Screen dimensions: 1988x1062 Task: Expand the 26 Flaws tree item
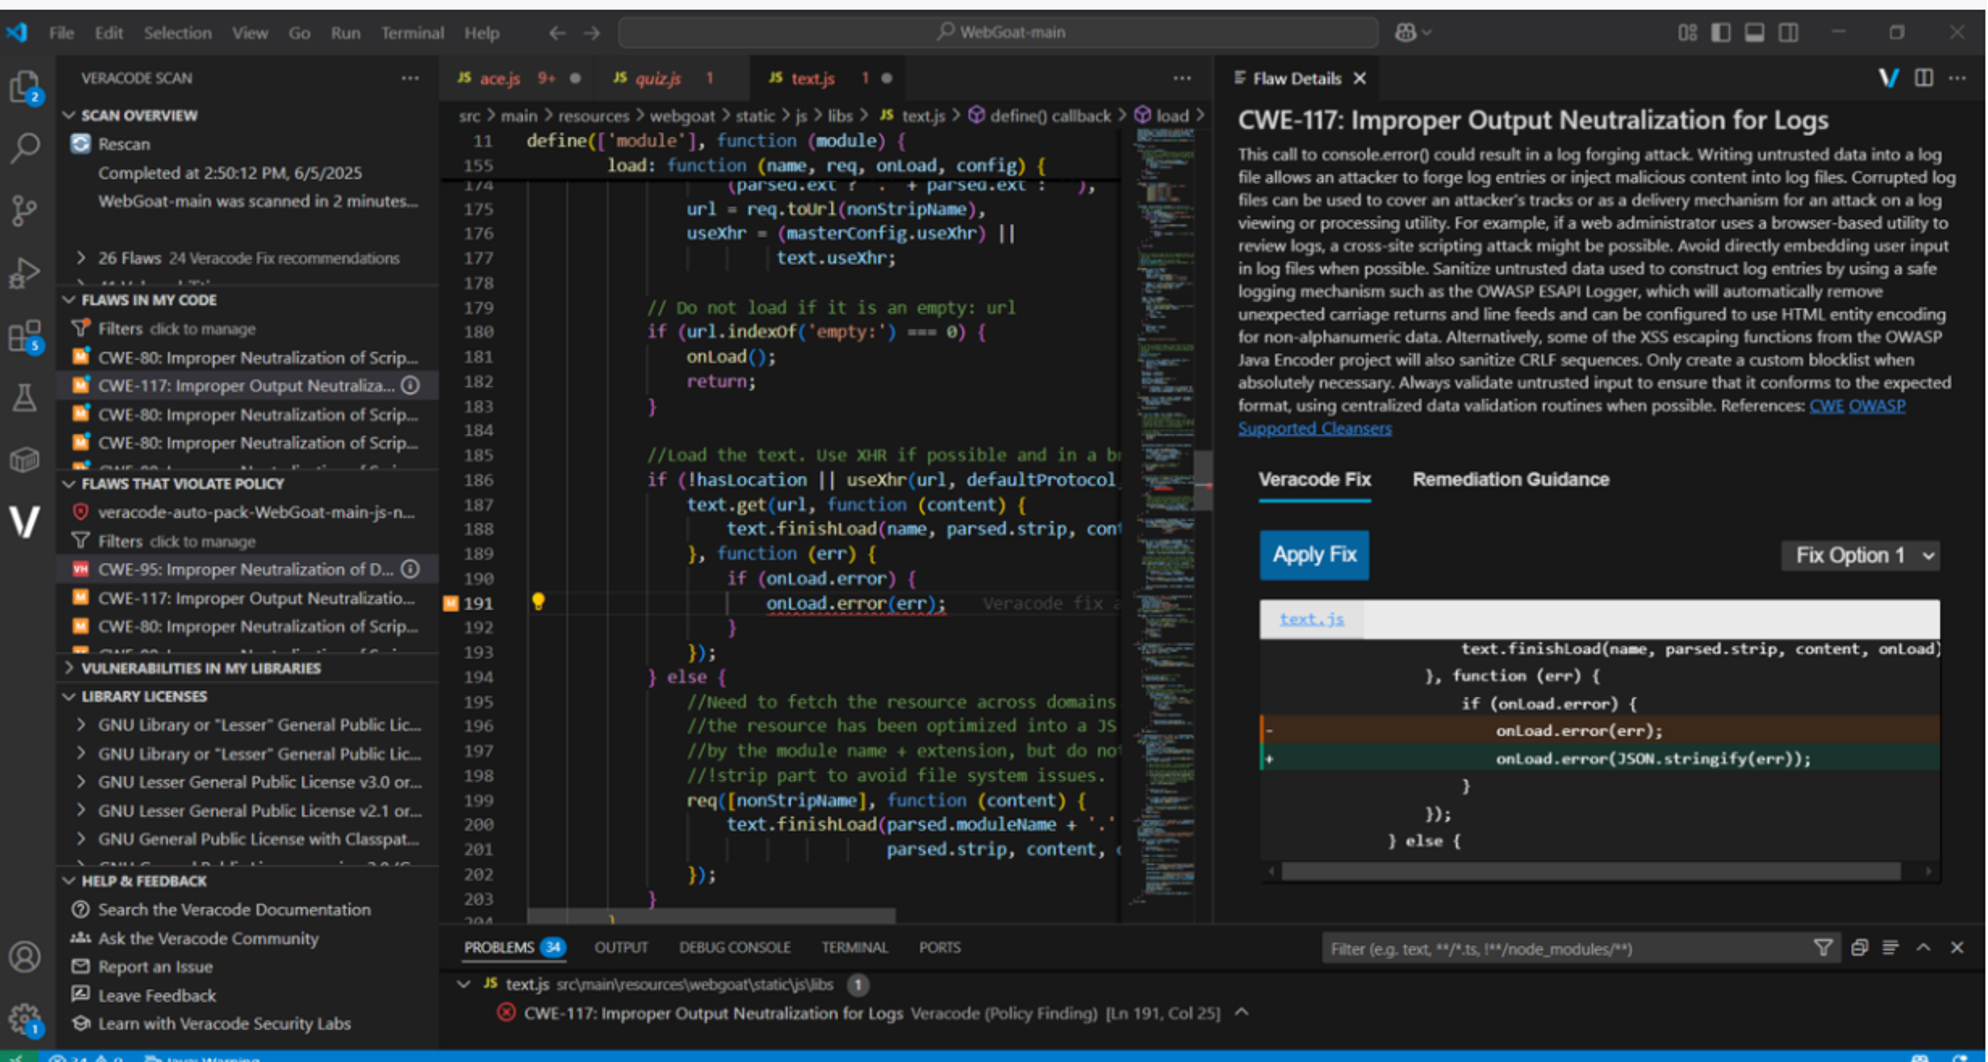tap(81, 258)
